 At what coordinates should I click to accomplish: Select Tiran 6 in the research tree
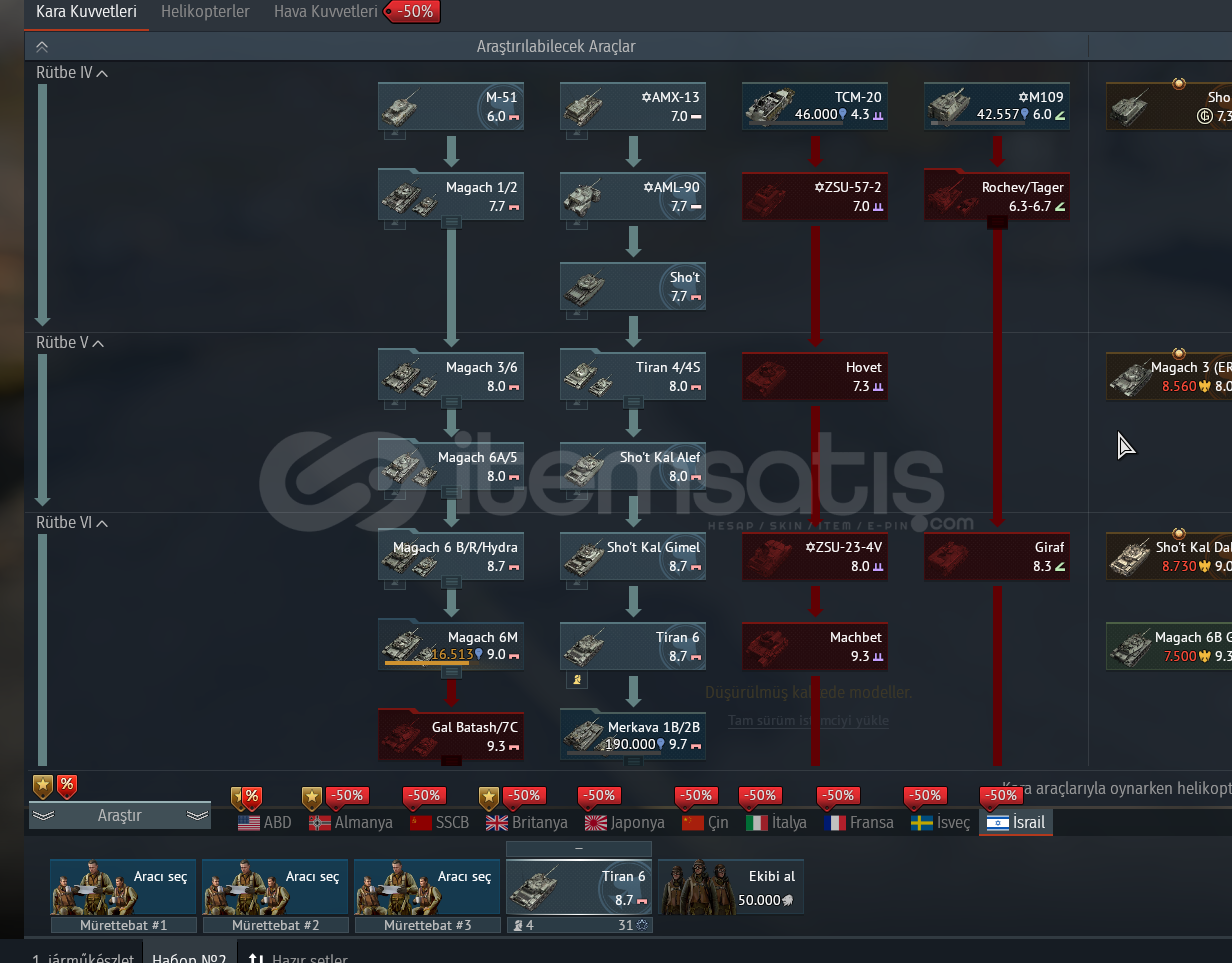pos(632,646)
